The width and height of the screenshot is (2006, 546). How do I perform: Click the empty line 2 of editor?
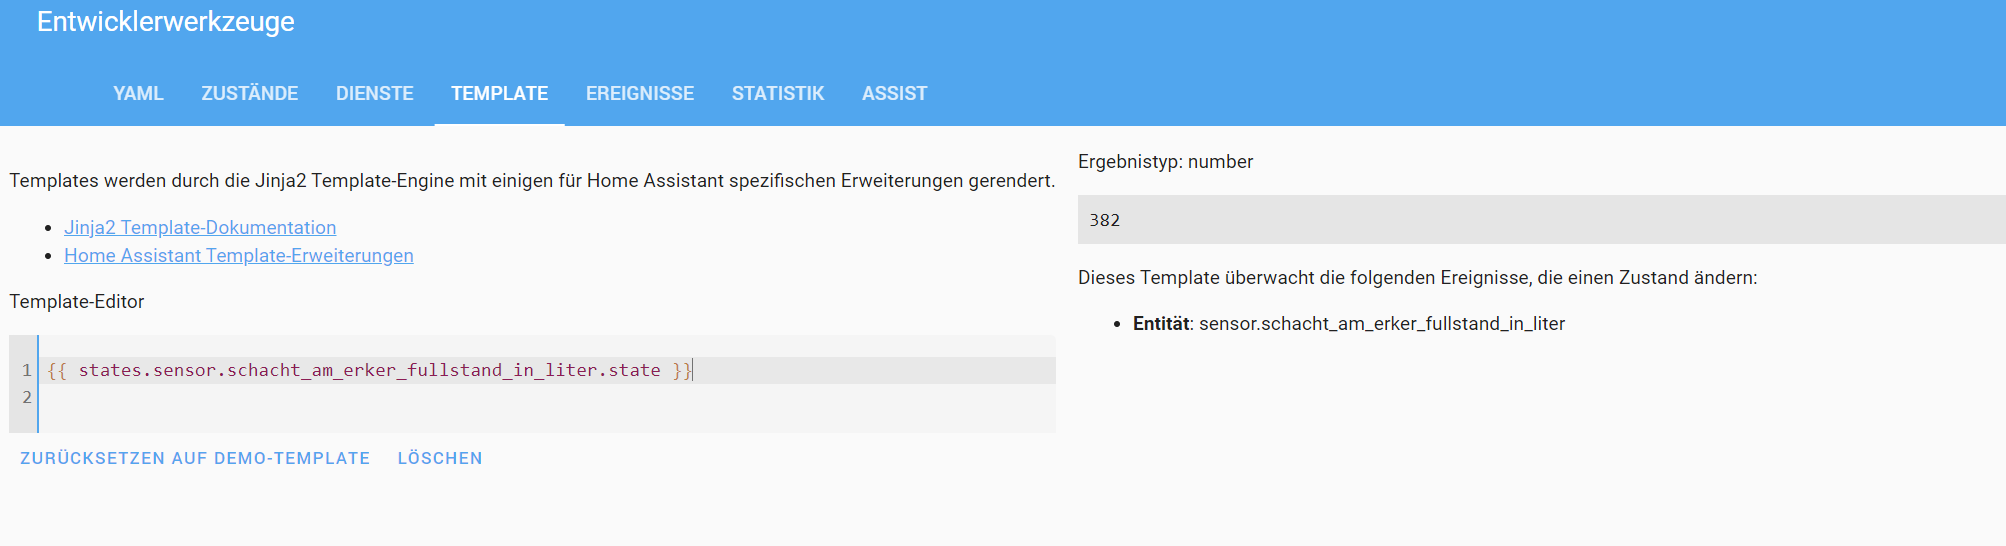547,397
